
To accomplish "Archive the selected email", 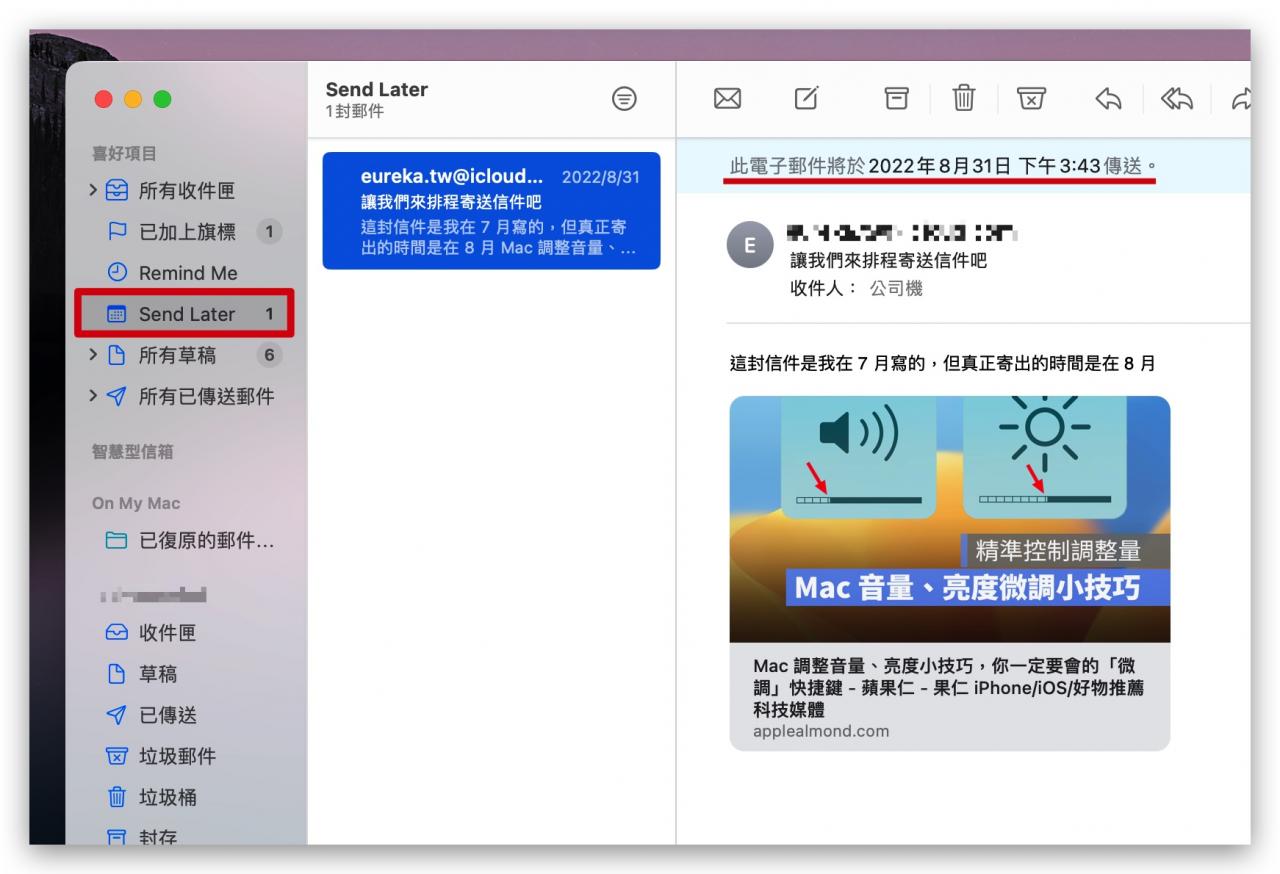I will 895,97.
